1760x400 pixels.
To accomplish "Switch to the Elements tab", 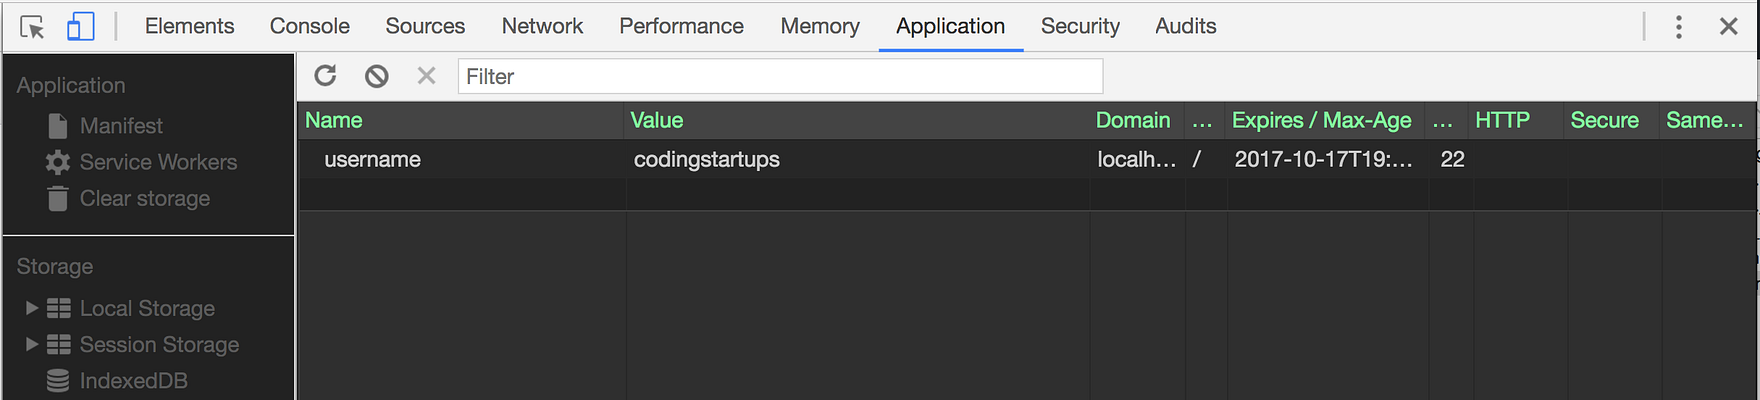I will (x=189, y=27).
